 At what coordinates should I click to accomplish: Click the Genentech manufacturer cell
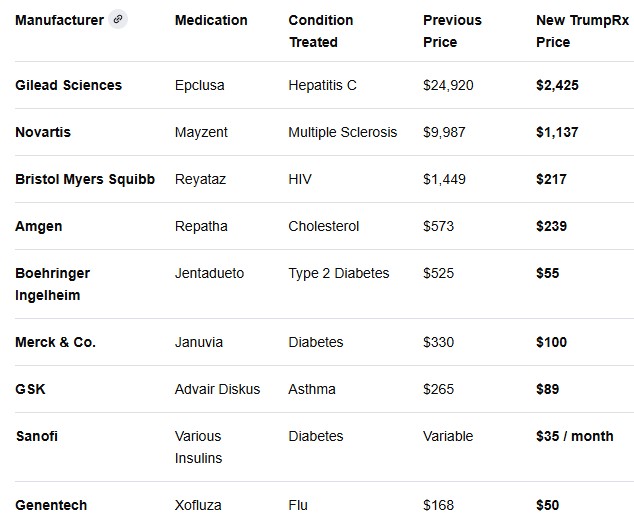point(51,505)
